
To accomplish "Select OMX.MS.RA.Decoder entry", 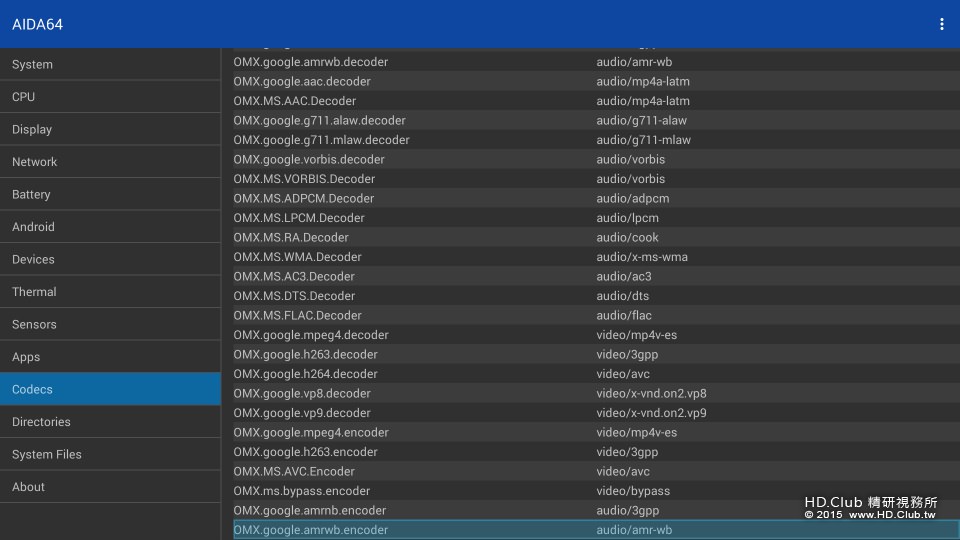I will click(x=596, y=238).
